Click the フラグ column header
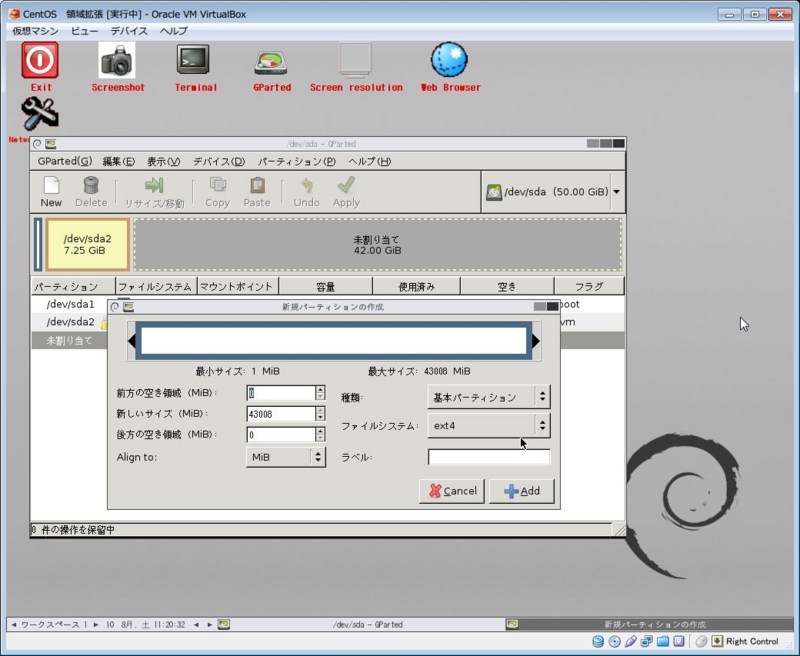The width and height of the screenshot is (800, 656). tap(589, 286)
